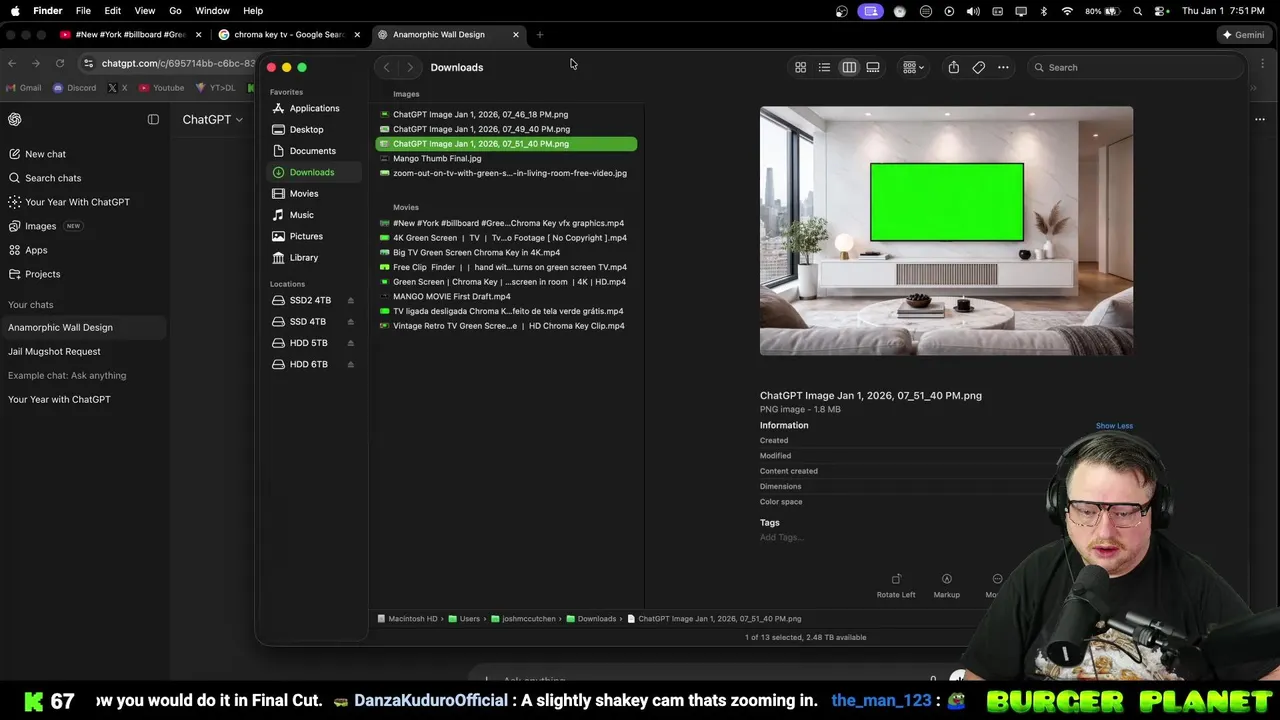
Task: Open the Edit menu
Action: 112,11
